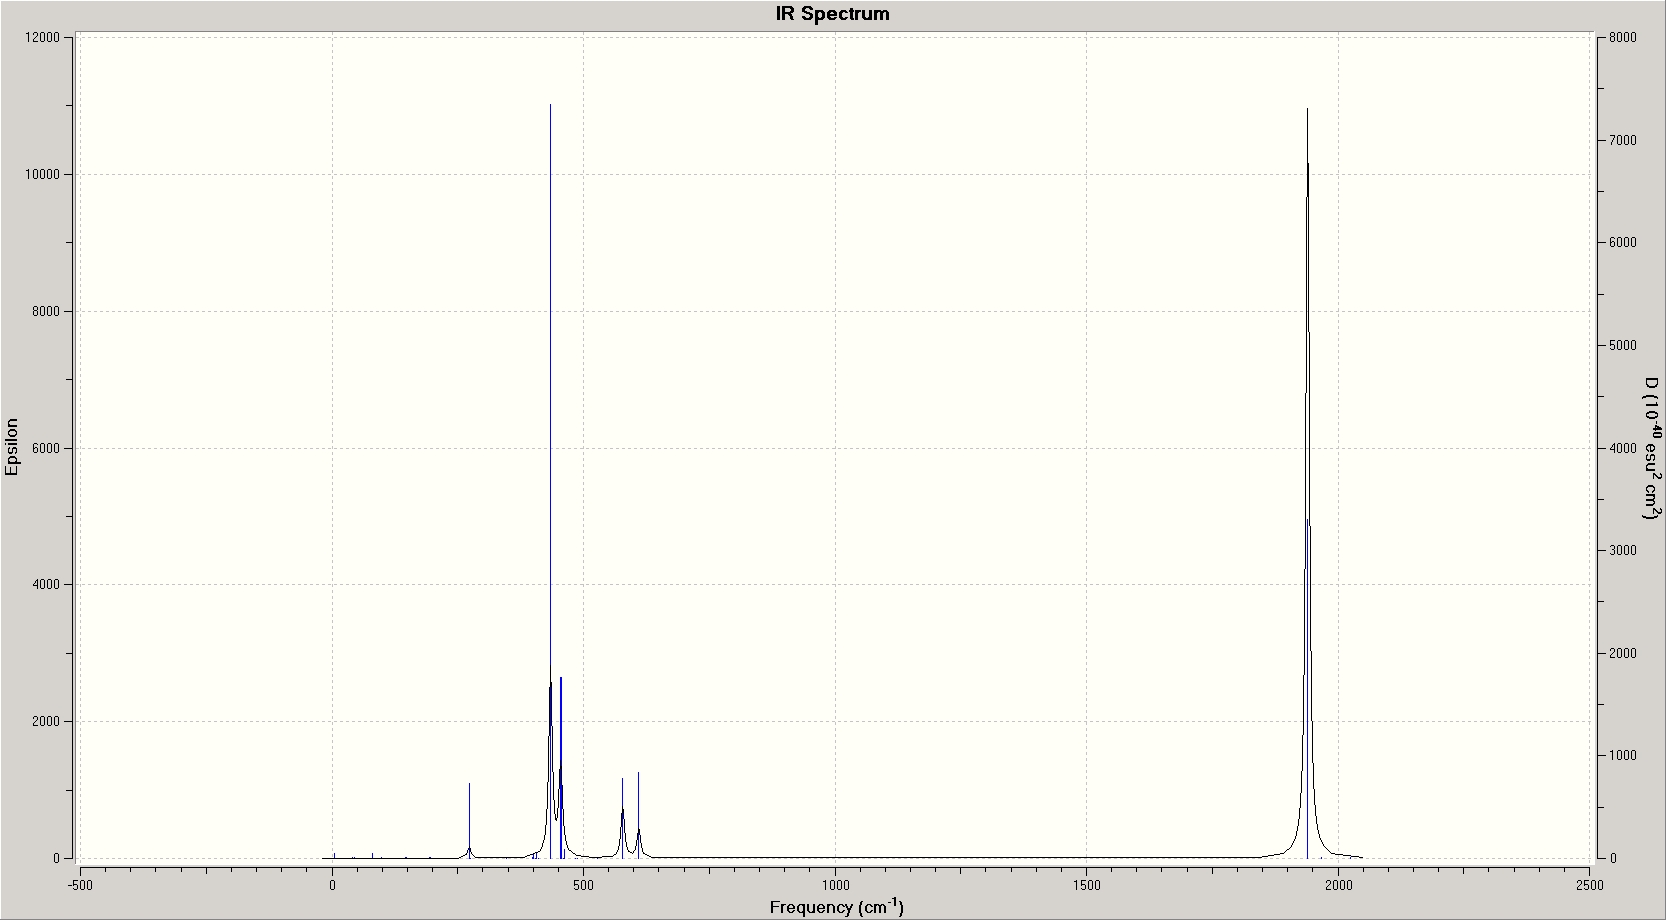The width and height of the screenshot is (1666, 920).
Task: Click the 500 tick on Frequency axis
Action: point(584,885)
